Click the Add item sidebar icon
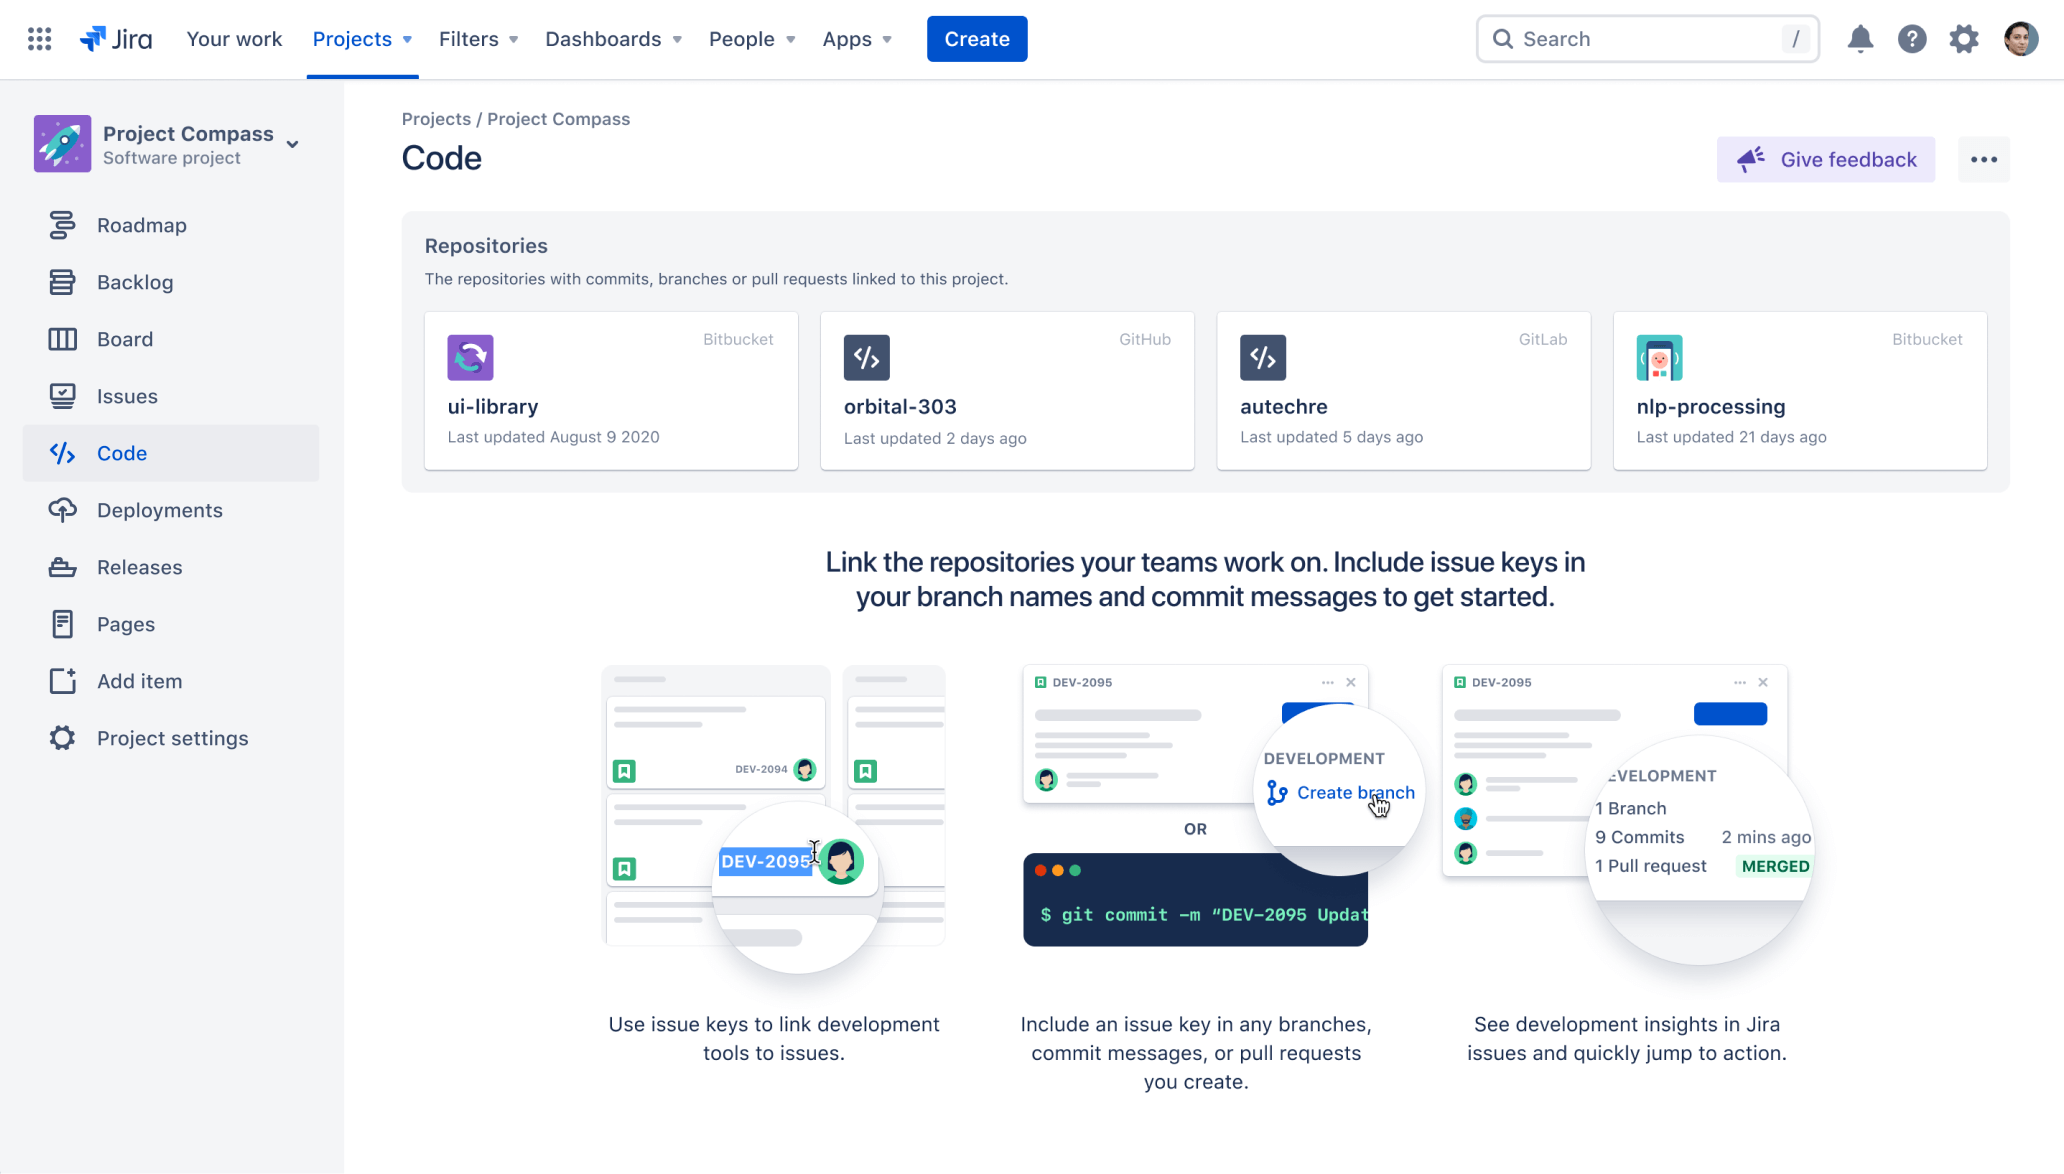 click(x=61, y=681)
